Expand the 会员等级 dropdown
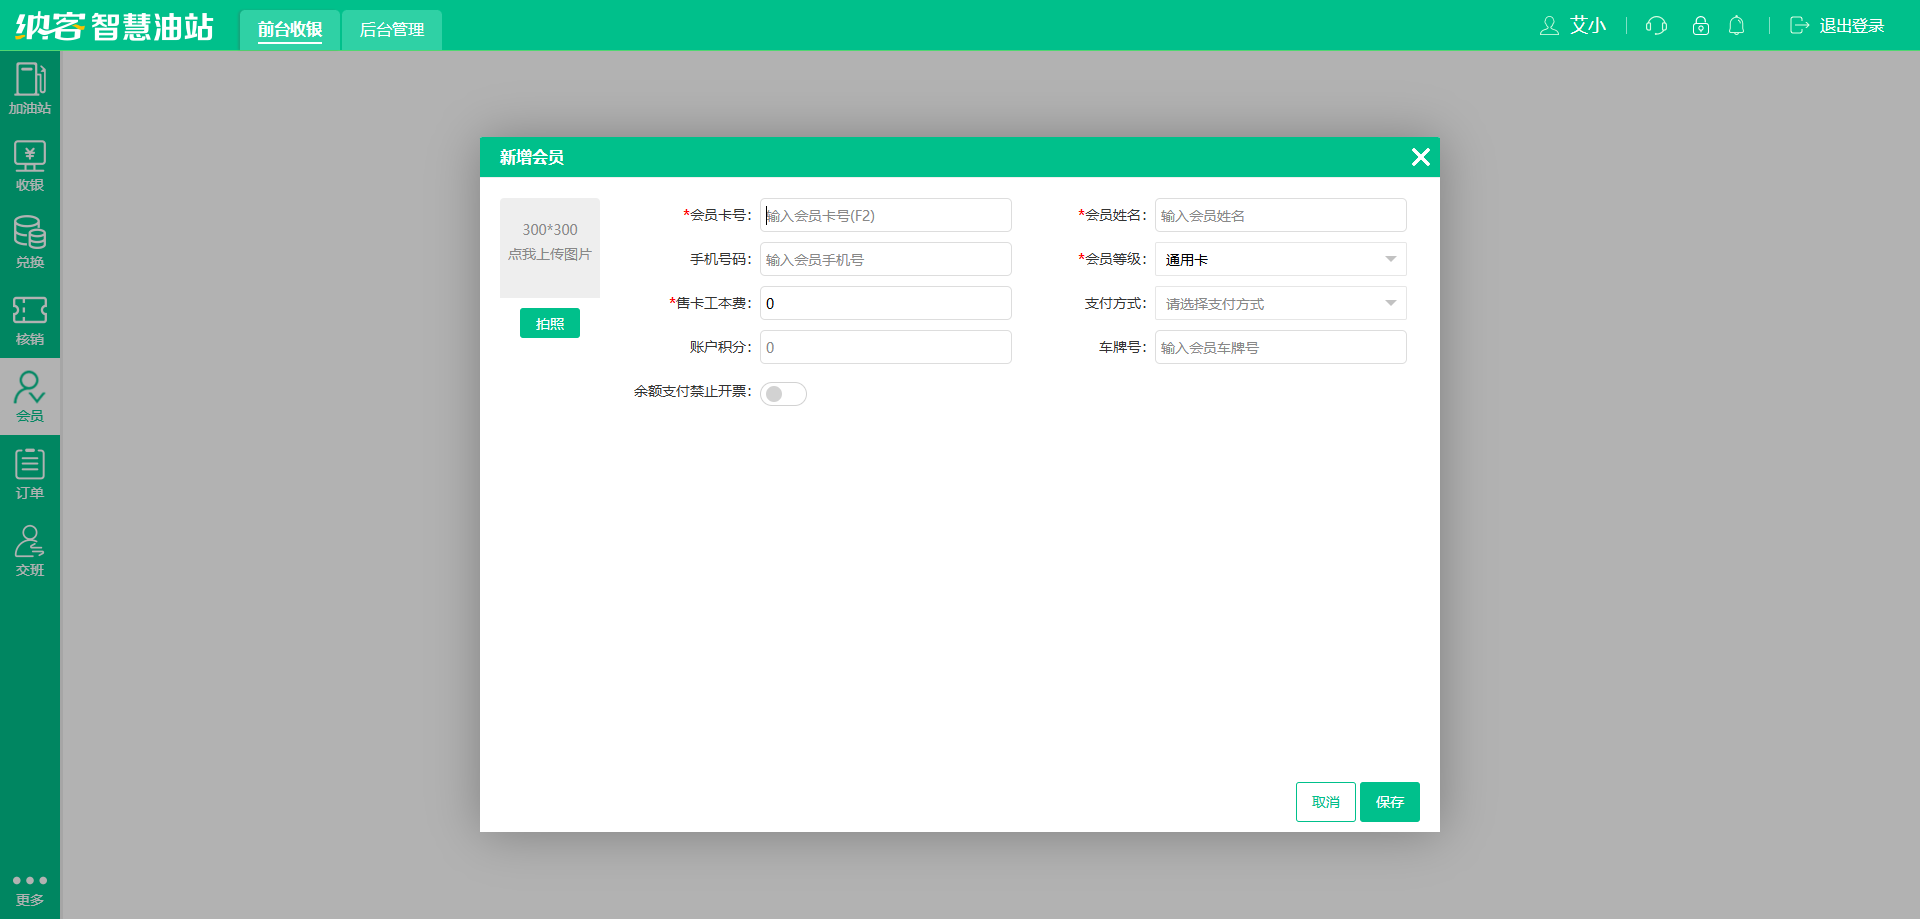 (x=1280, y=259)
